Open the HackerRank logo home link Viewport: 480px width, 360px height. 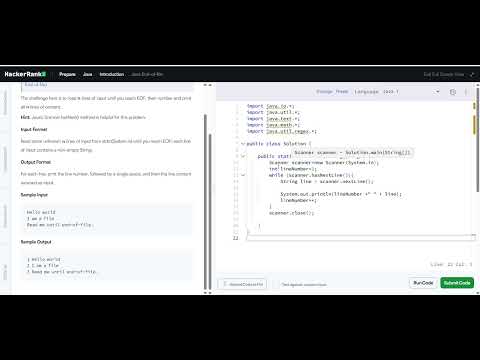pos(25,74)
